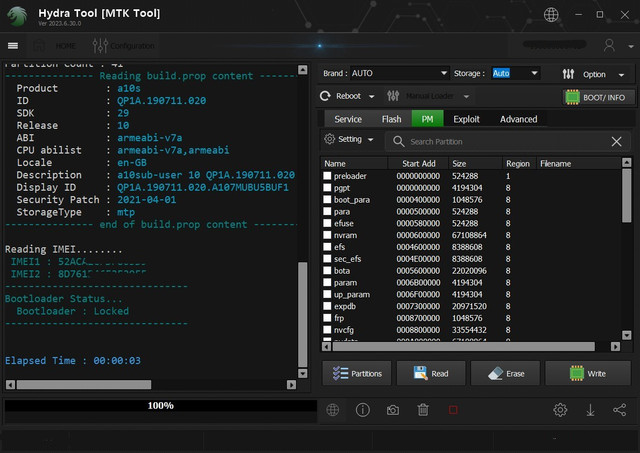Viewport: 640px width, 453px height.
Task: Click the Hydra dragon logo
Action: click(x=18, y=16)
